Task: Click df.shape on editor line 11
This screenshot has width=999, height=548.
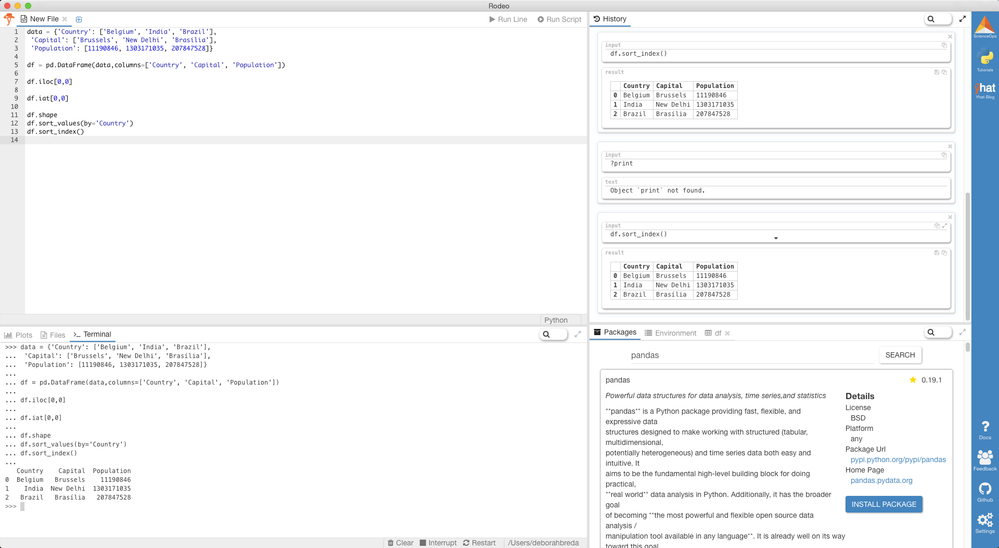Action: click(42, 115)
